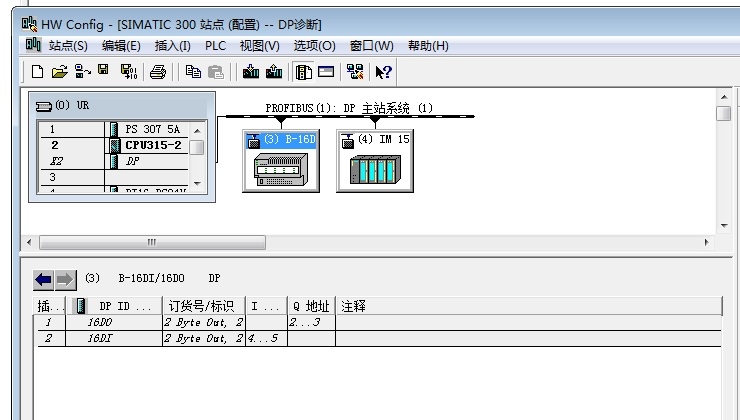Open the 窗口(W) menu
Image resolution: width=740 pixels, height=420 pixels.
371,46
